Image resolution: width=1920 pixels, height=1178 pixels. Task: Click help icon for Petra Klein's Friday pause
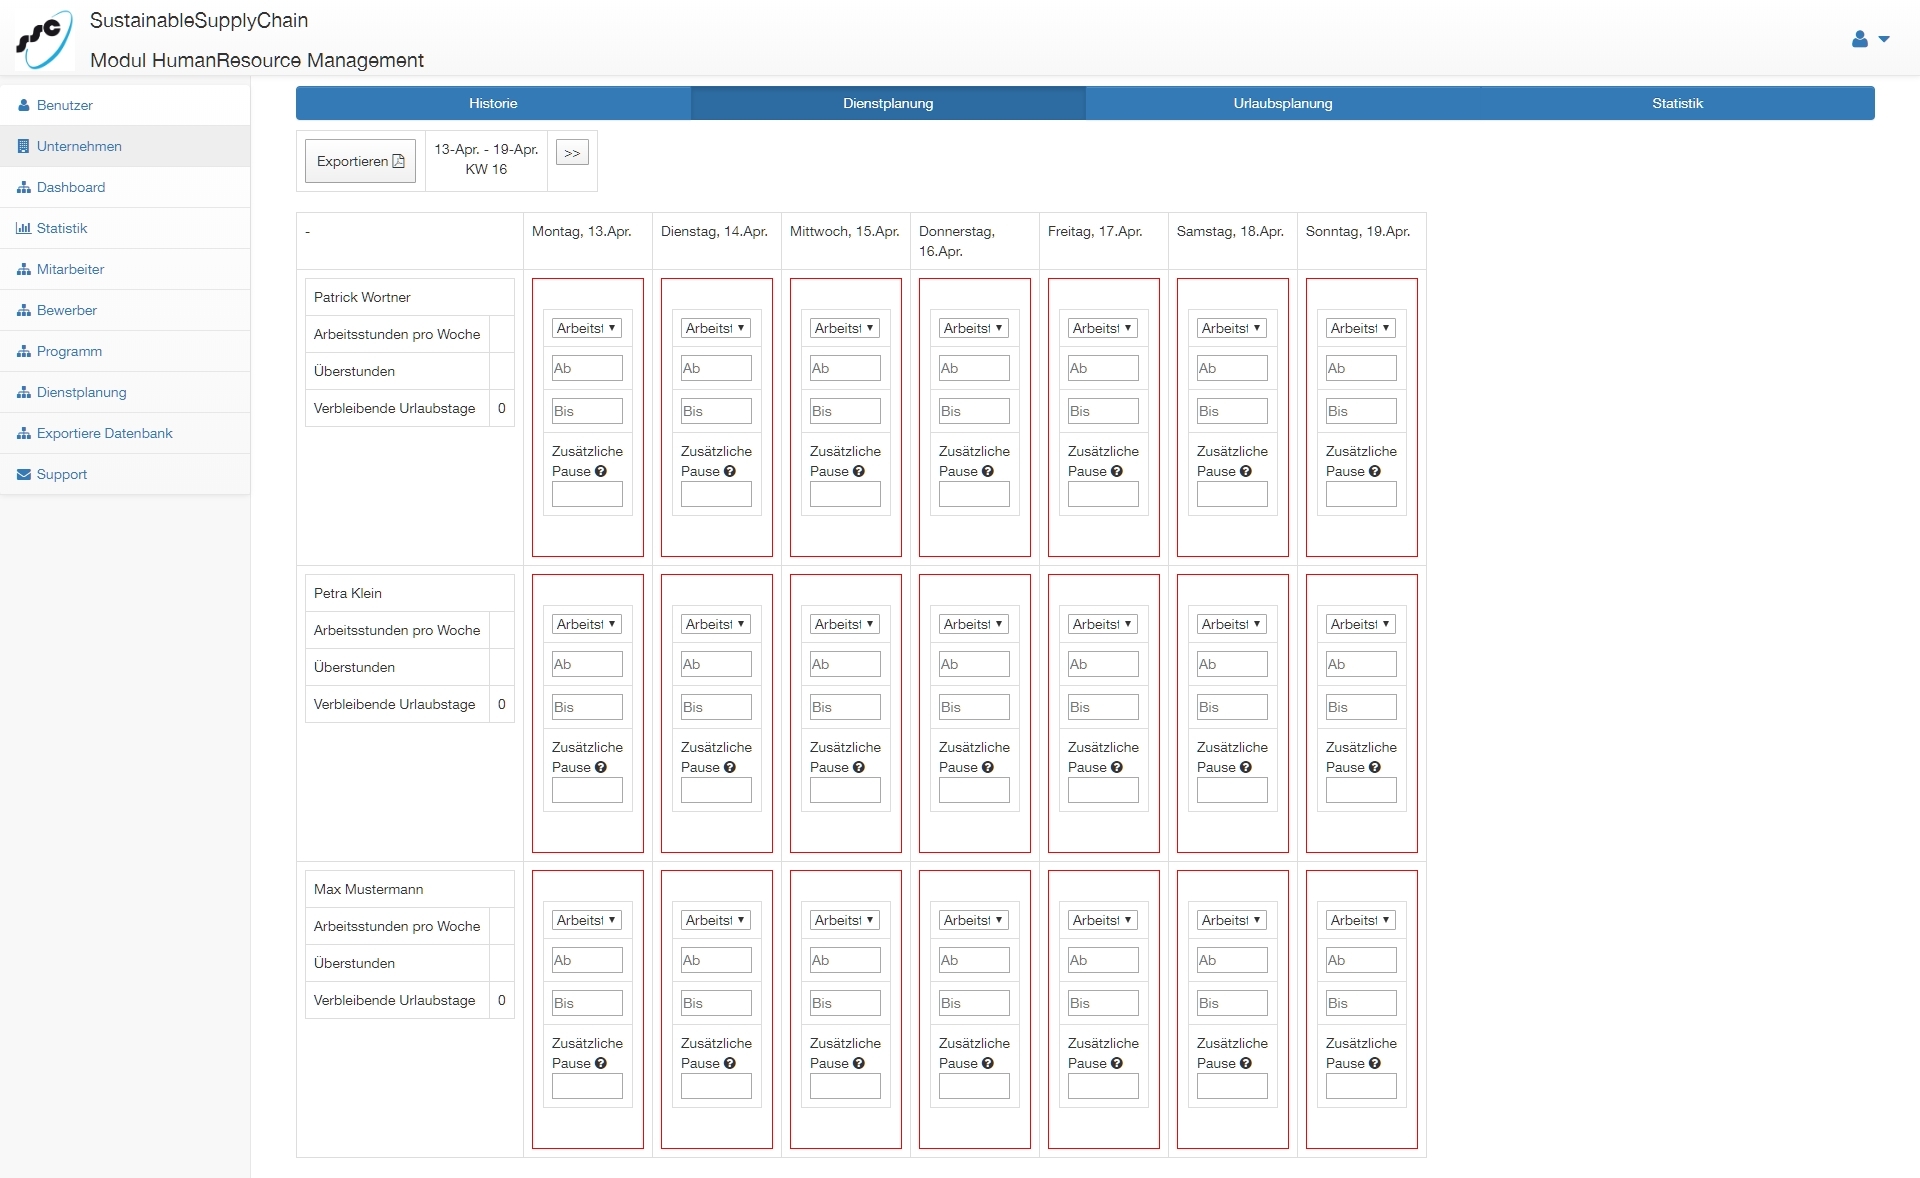1116,767
